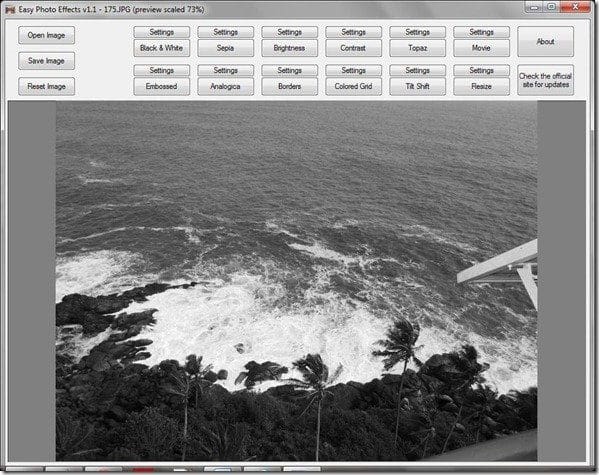Open Settings above the Sepia button
Viewport: 599px width, 475px height.
coord(225,32)
